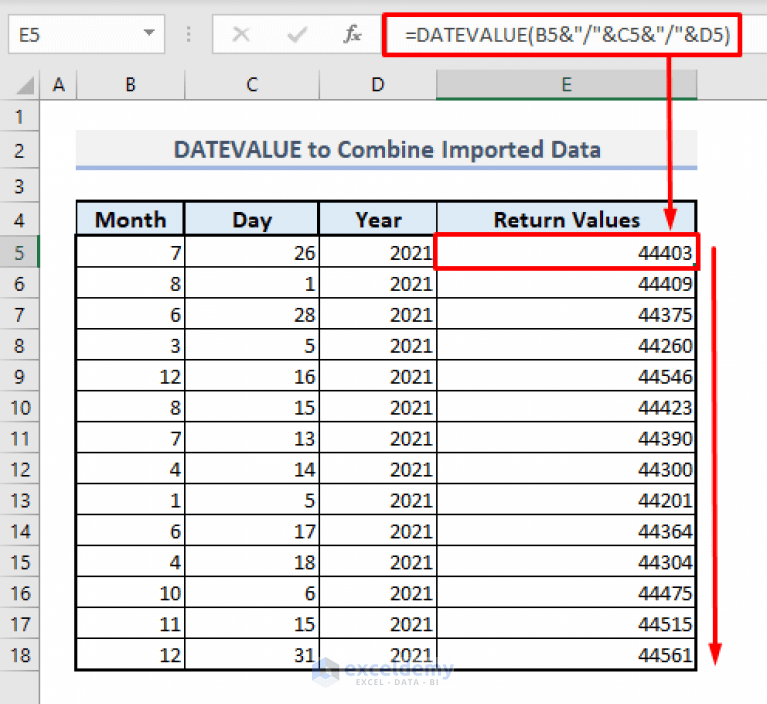Screen dimensions: 767x704
Task: Select column D header
Action: (378, 85)
